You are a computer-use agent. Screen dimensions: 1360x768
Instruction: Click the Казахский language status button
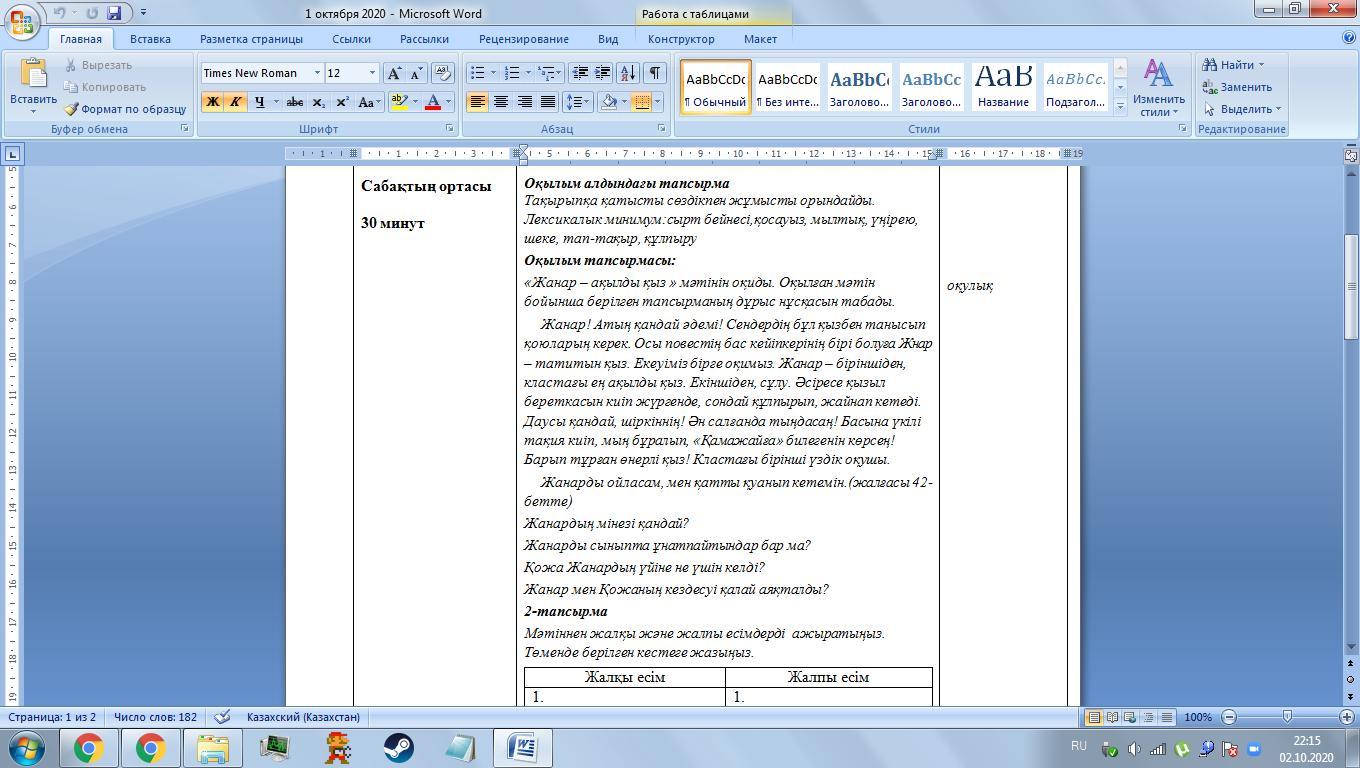point(303,717)
